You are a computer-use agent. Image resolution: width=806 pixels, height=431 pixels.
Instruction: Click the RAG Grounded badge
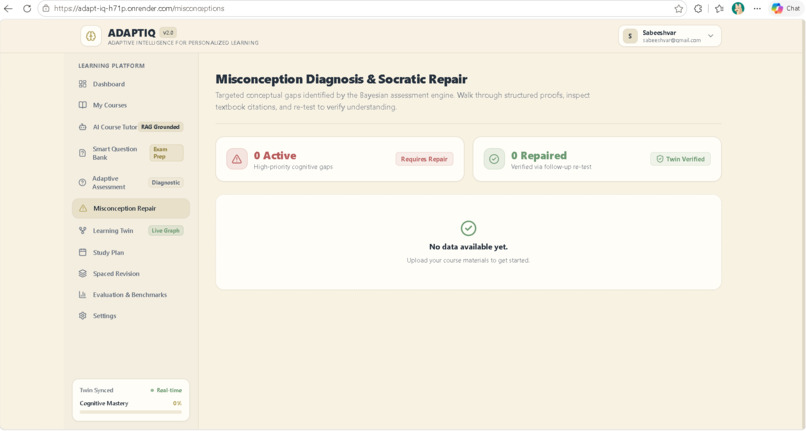160,127
